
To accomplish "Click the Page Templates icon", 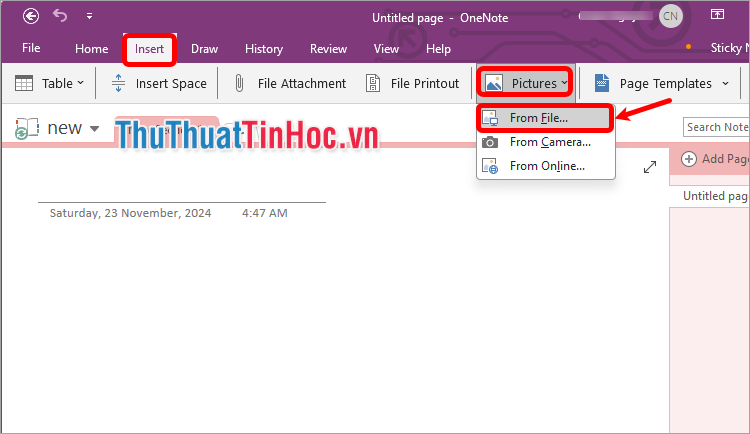I will [602, 83].
